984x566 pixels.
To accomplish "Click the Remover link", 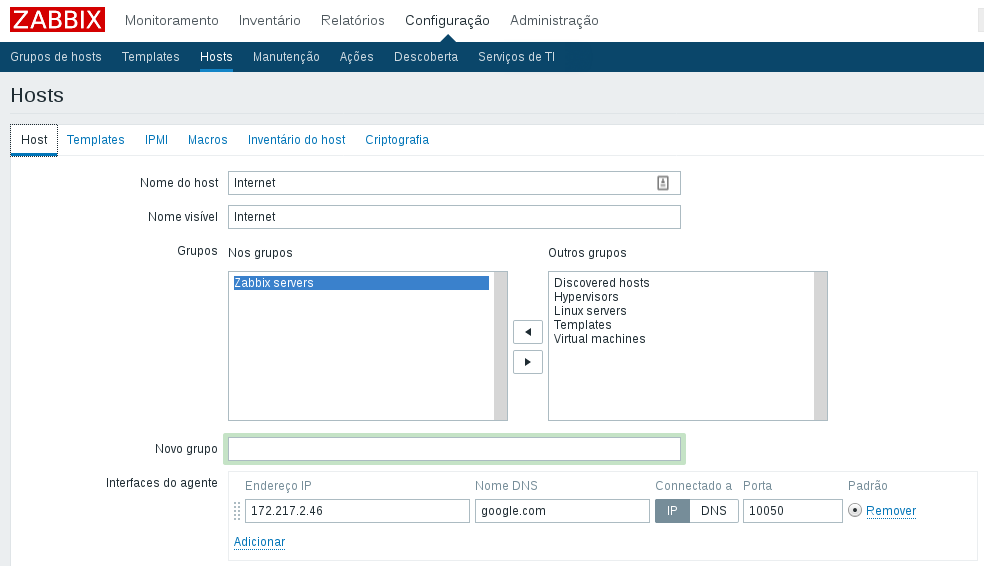I will coord(890,511).
